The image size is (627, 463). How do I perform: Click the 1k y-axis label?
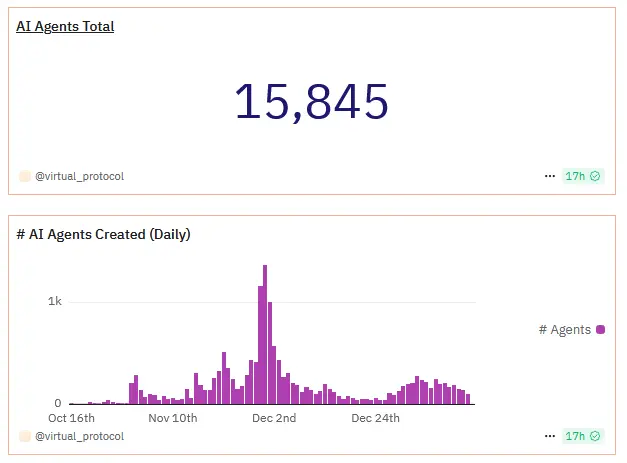pyautogui.click(x=55, y=302)
